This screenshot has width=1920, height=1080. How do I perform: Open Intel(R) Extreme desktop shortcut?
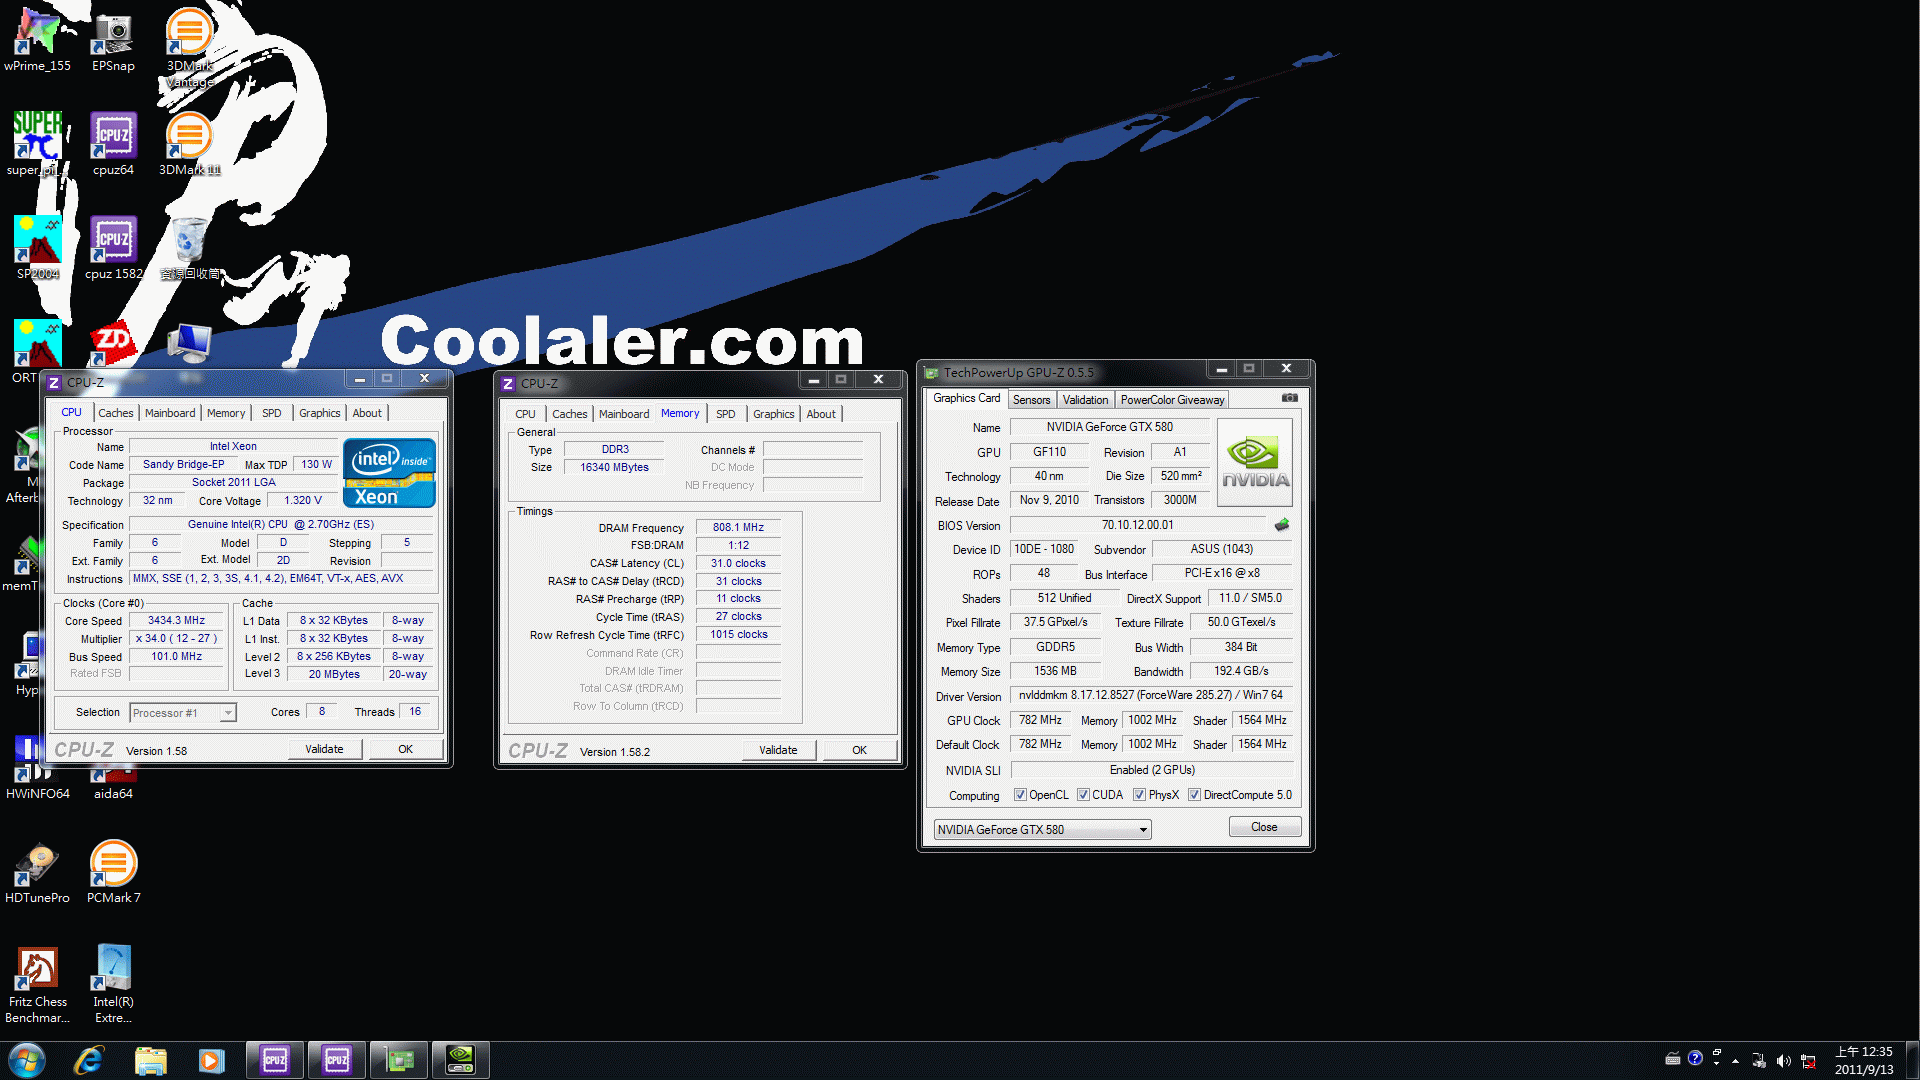tap(113, 984)
